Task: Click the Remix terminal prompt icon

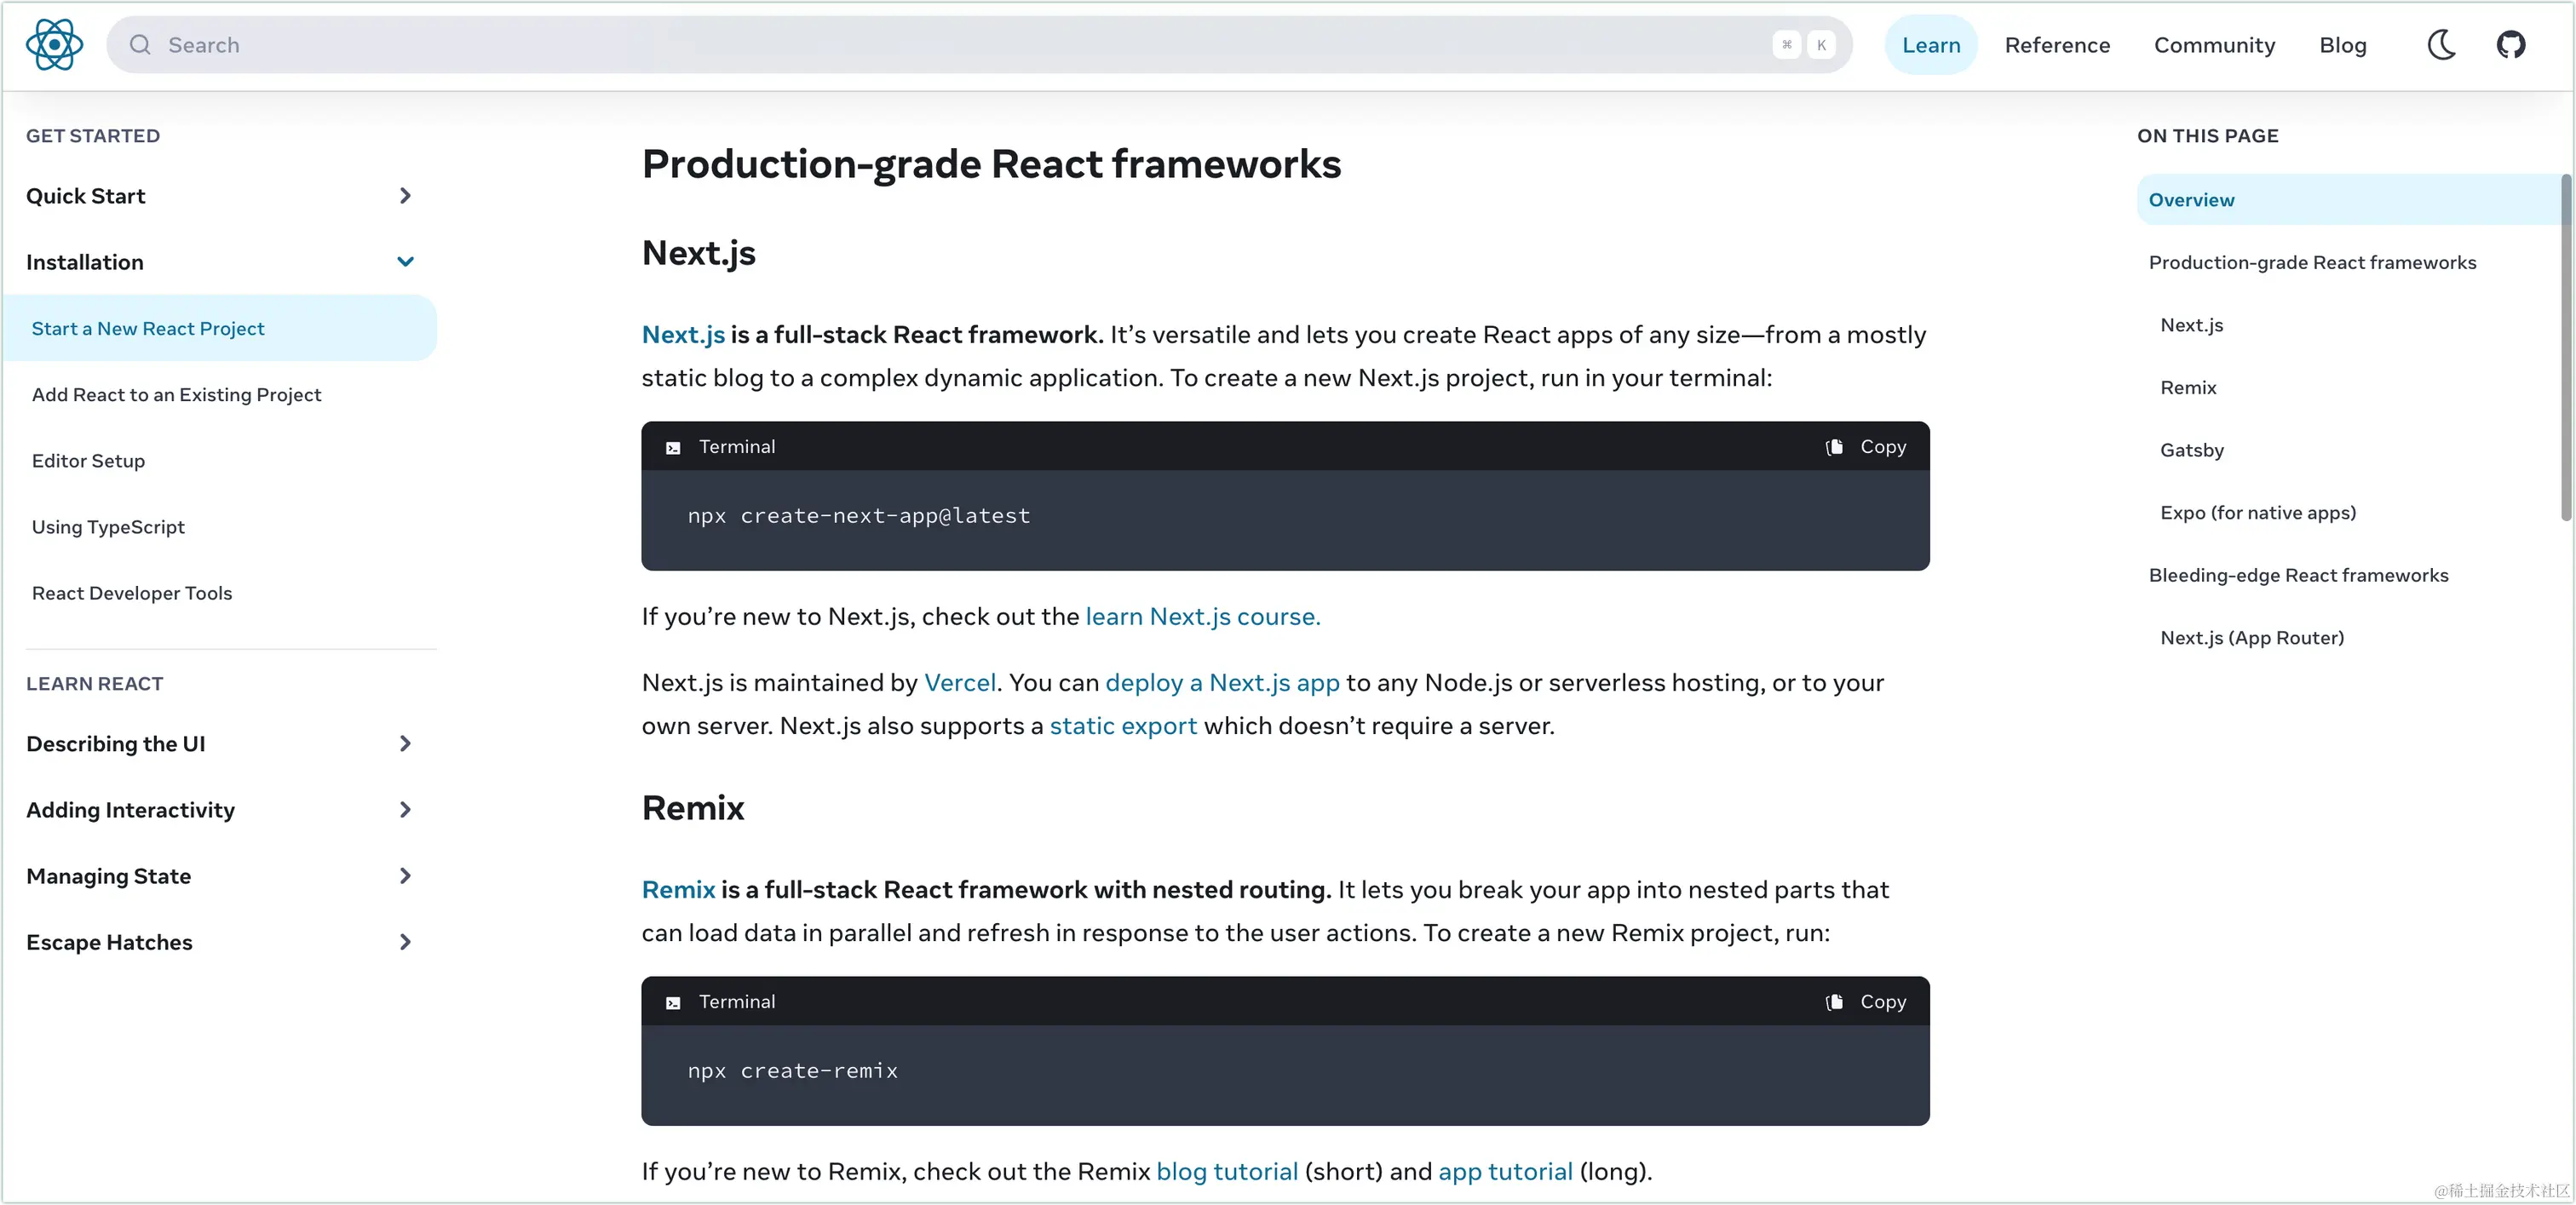Action: pyautogui.click(x=673, y=1003)
